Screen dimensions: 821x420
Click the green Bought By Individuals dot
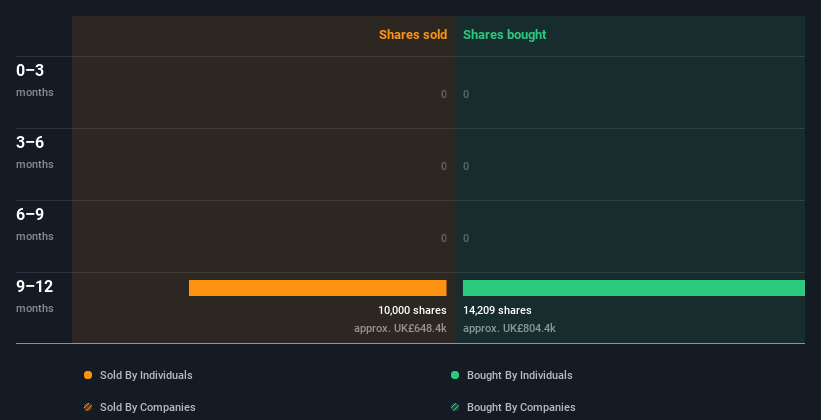tap(455, 375)
